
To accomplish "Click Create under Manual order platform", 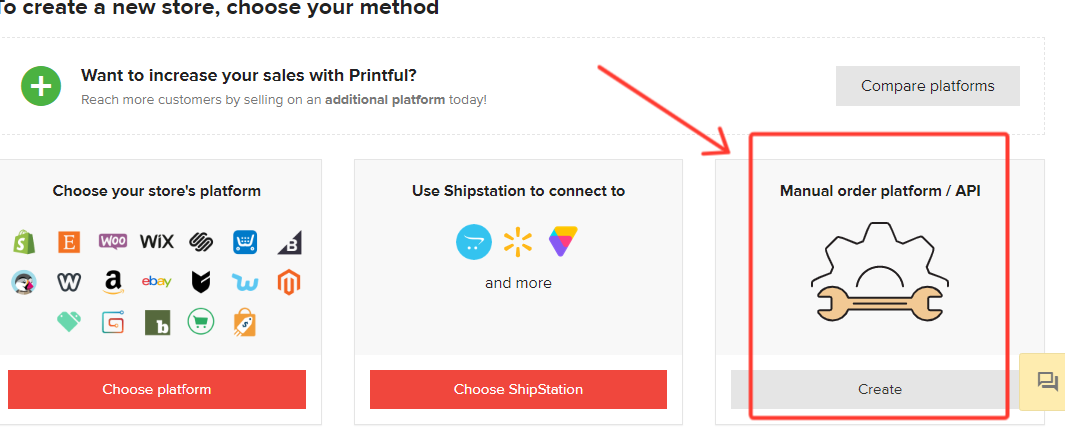I will pos(880,389).
